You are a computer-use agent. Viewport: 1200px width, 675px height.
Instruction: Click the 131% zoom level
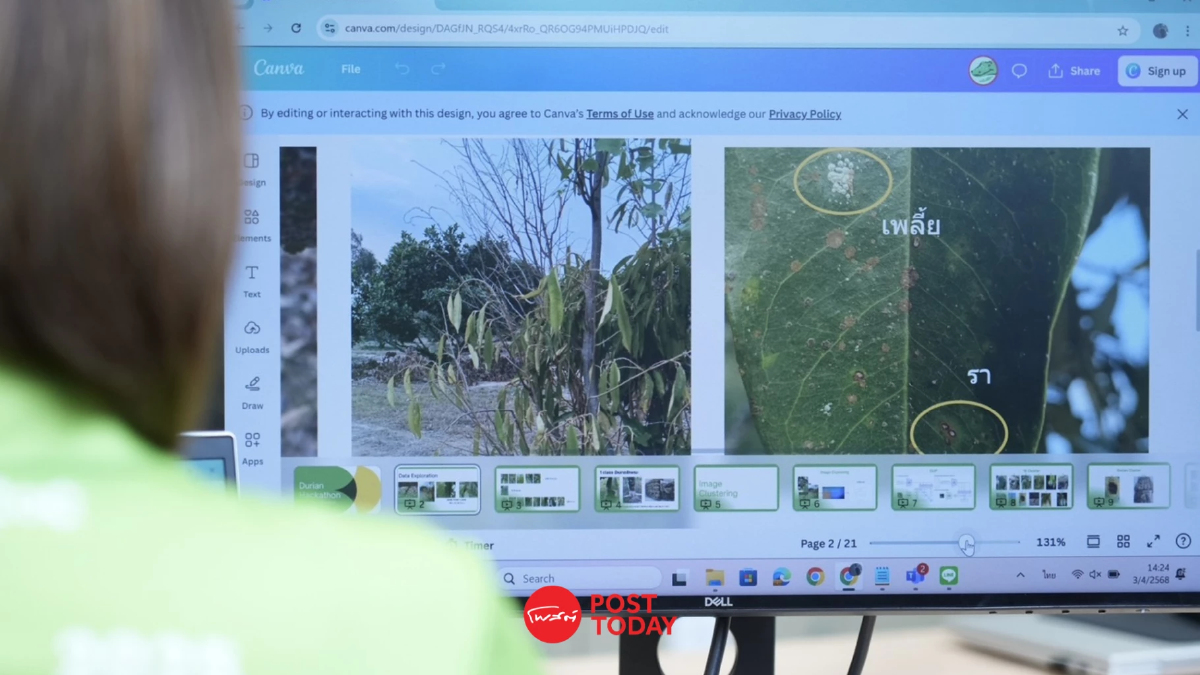[x=1050, y=542]
